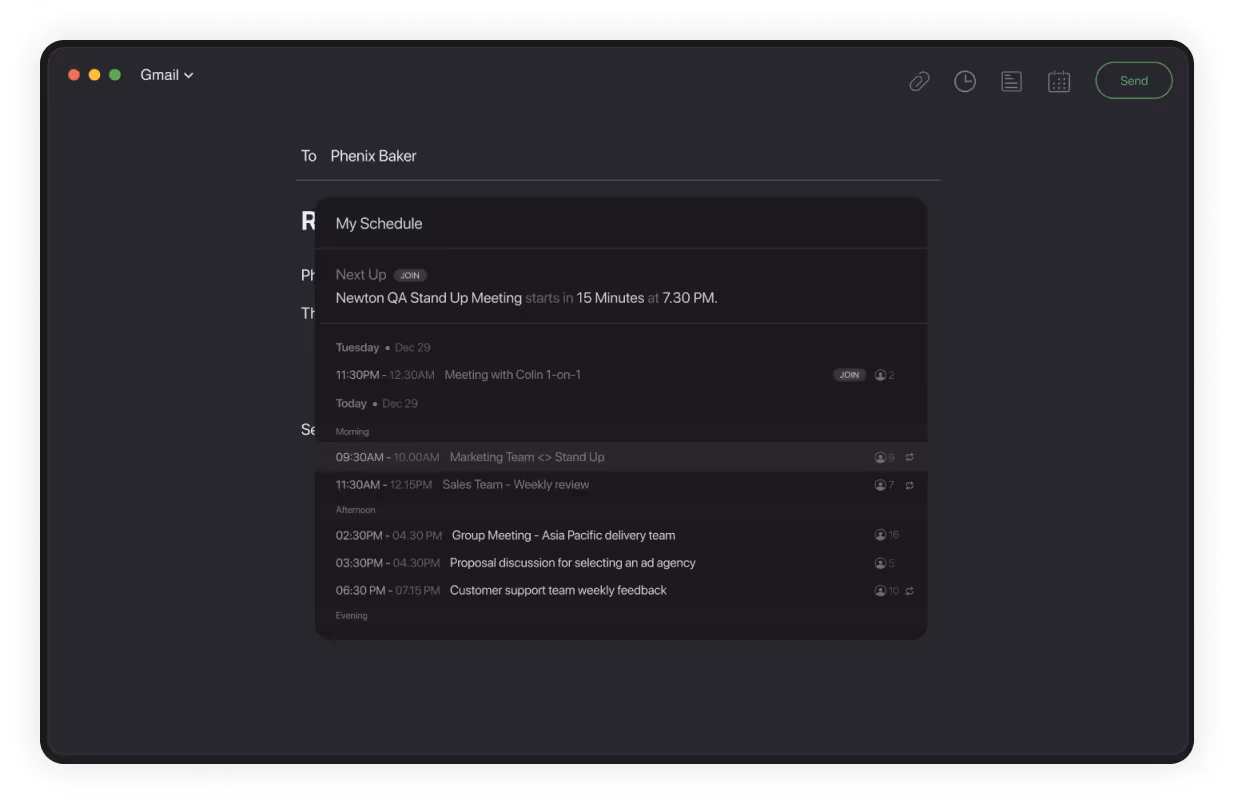The image size is (1234, 804).
Task: Expand the Evening section of the schedule
Action: click(352, 615)
